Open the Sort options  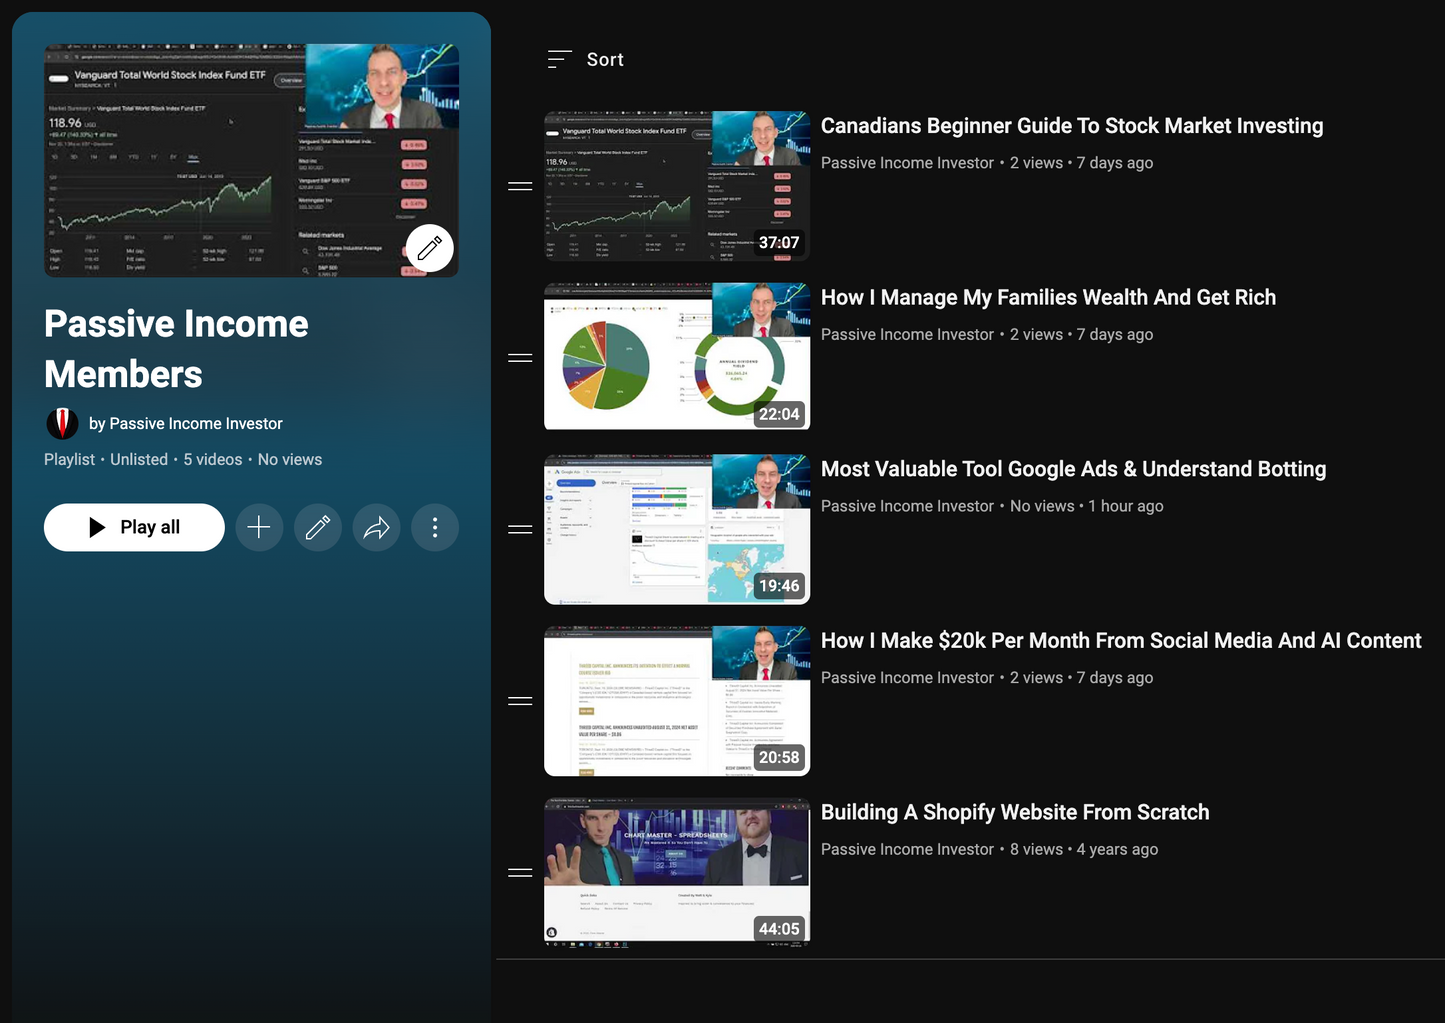coord(586,60)
